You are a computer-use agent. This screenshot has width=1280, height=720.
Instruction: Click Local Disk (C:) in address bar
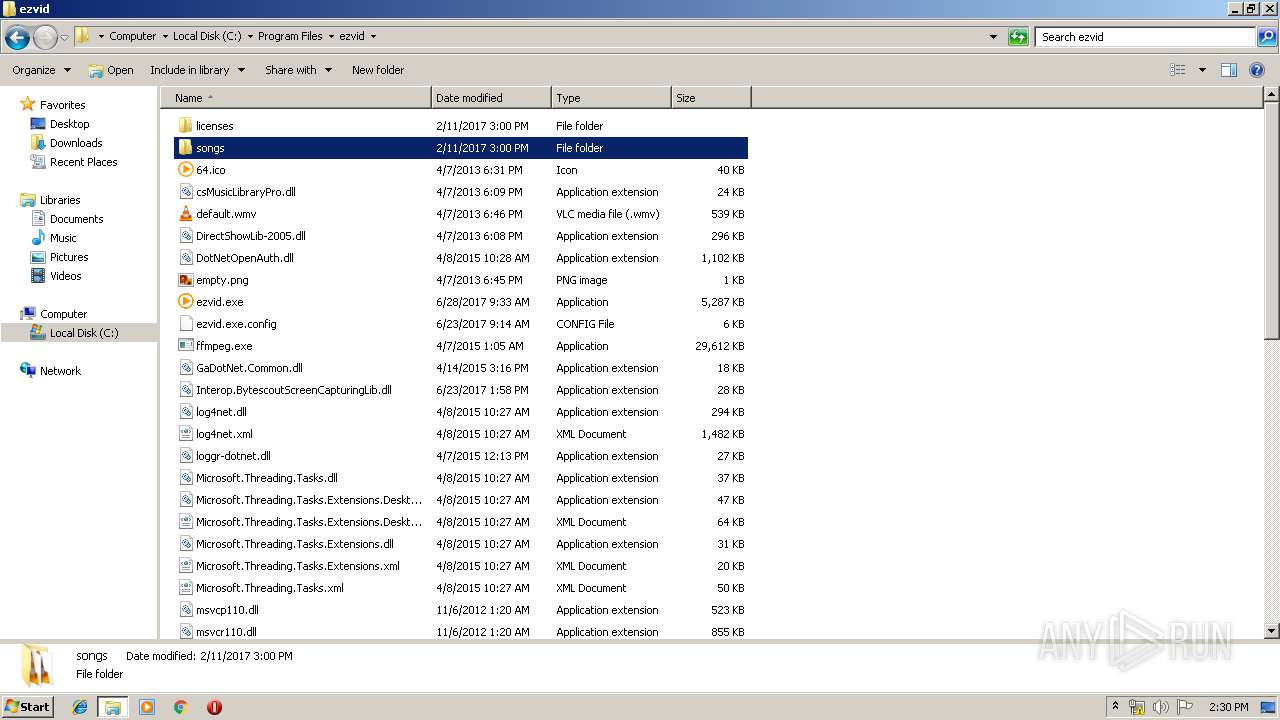[x=207, y=36]
